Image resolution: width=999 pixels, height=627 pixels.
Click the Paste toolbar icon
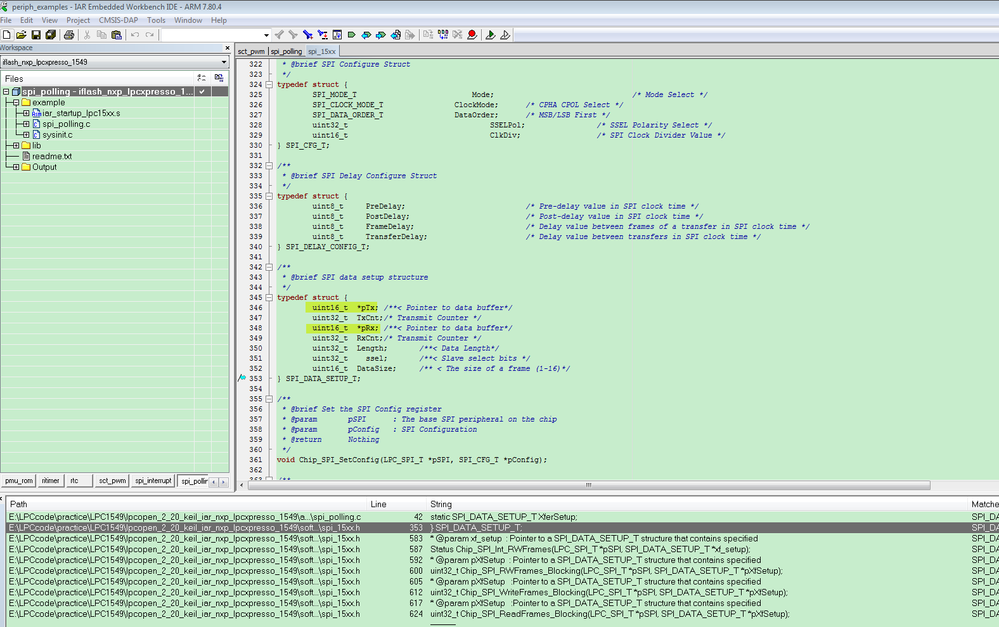point(117,35)
